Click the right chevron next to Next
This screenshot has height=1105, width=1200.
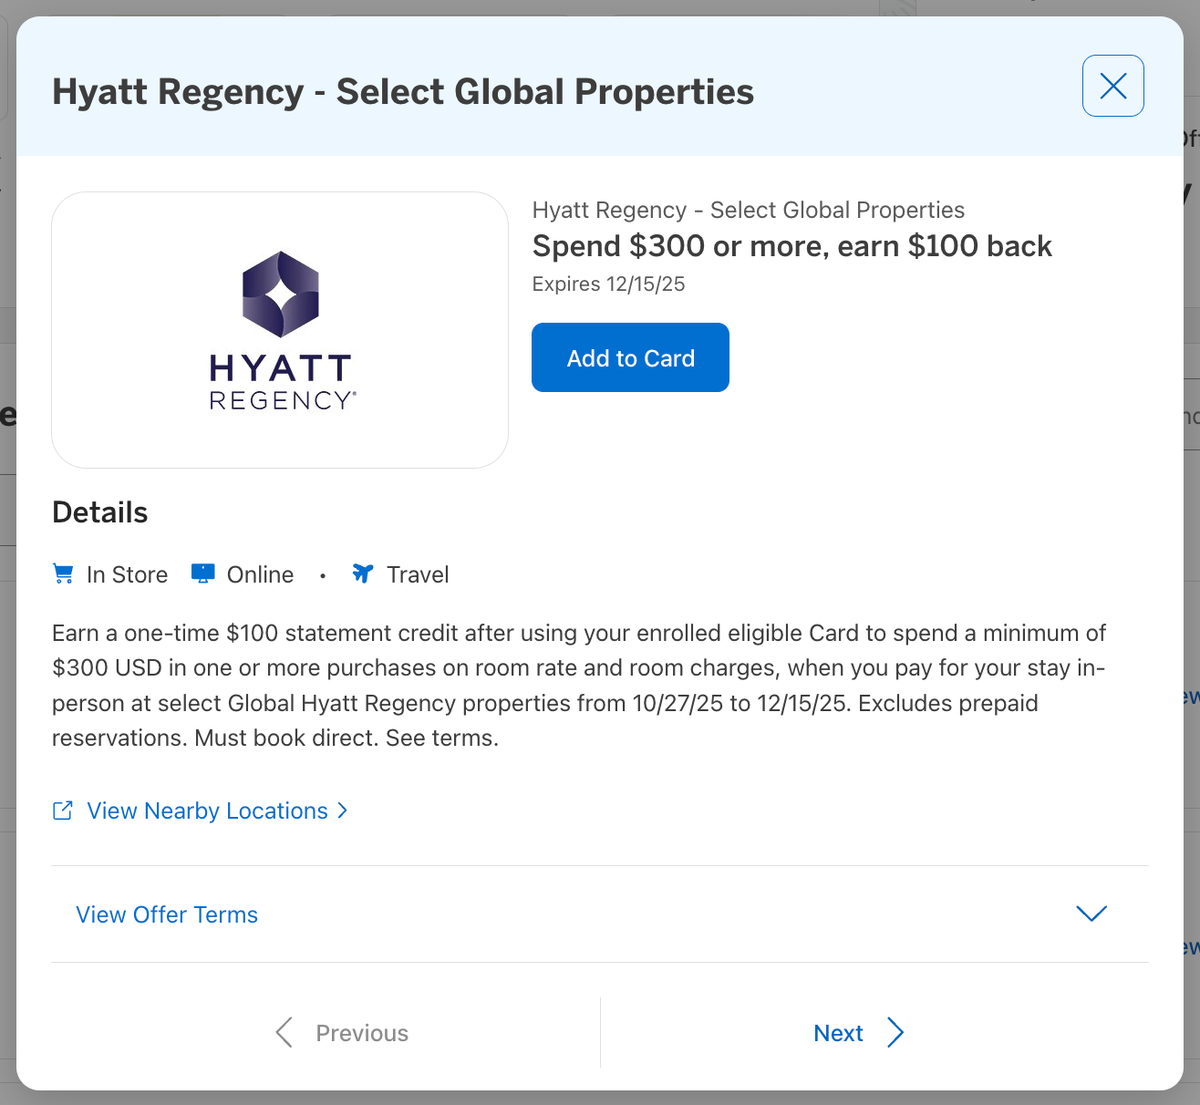point(895,1032)
